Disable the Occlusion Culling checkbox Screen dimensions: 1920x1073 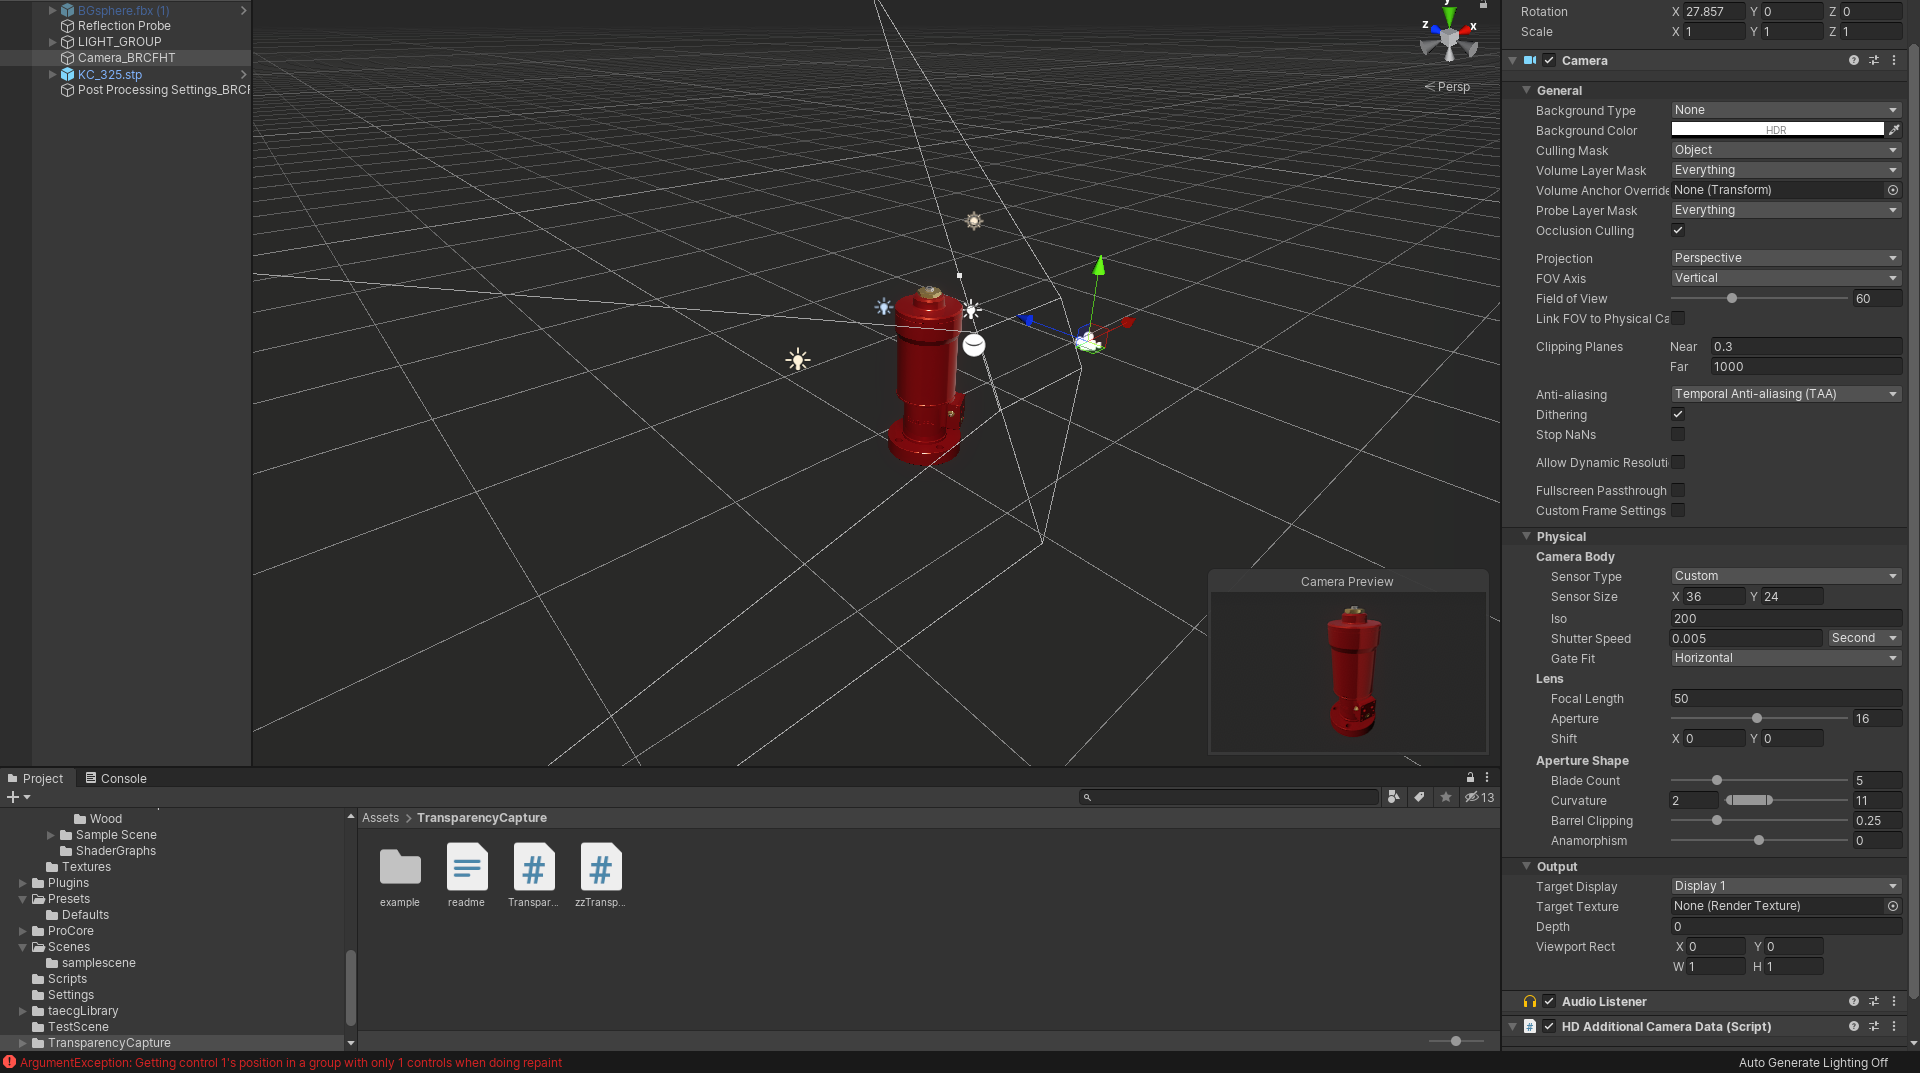click(1678, 230)
